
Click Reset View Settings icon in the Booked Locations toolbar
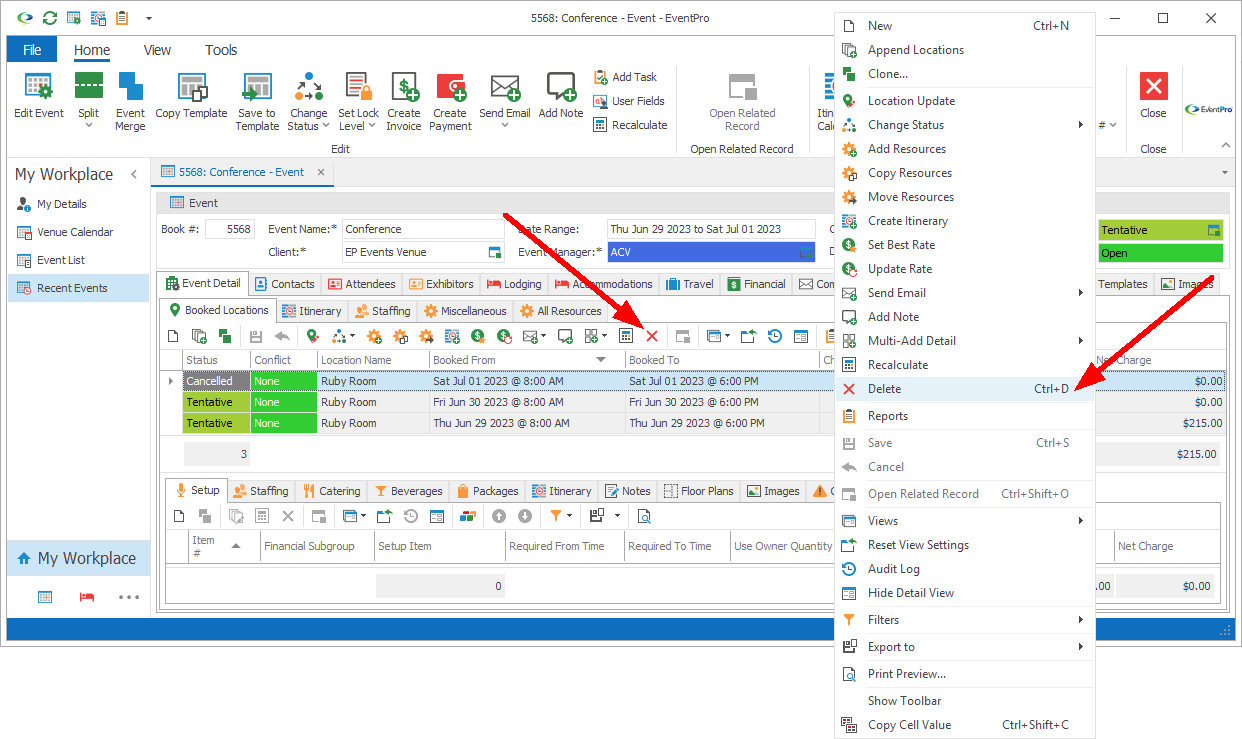click(x=749, y=336)
